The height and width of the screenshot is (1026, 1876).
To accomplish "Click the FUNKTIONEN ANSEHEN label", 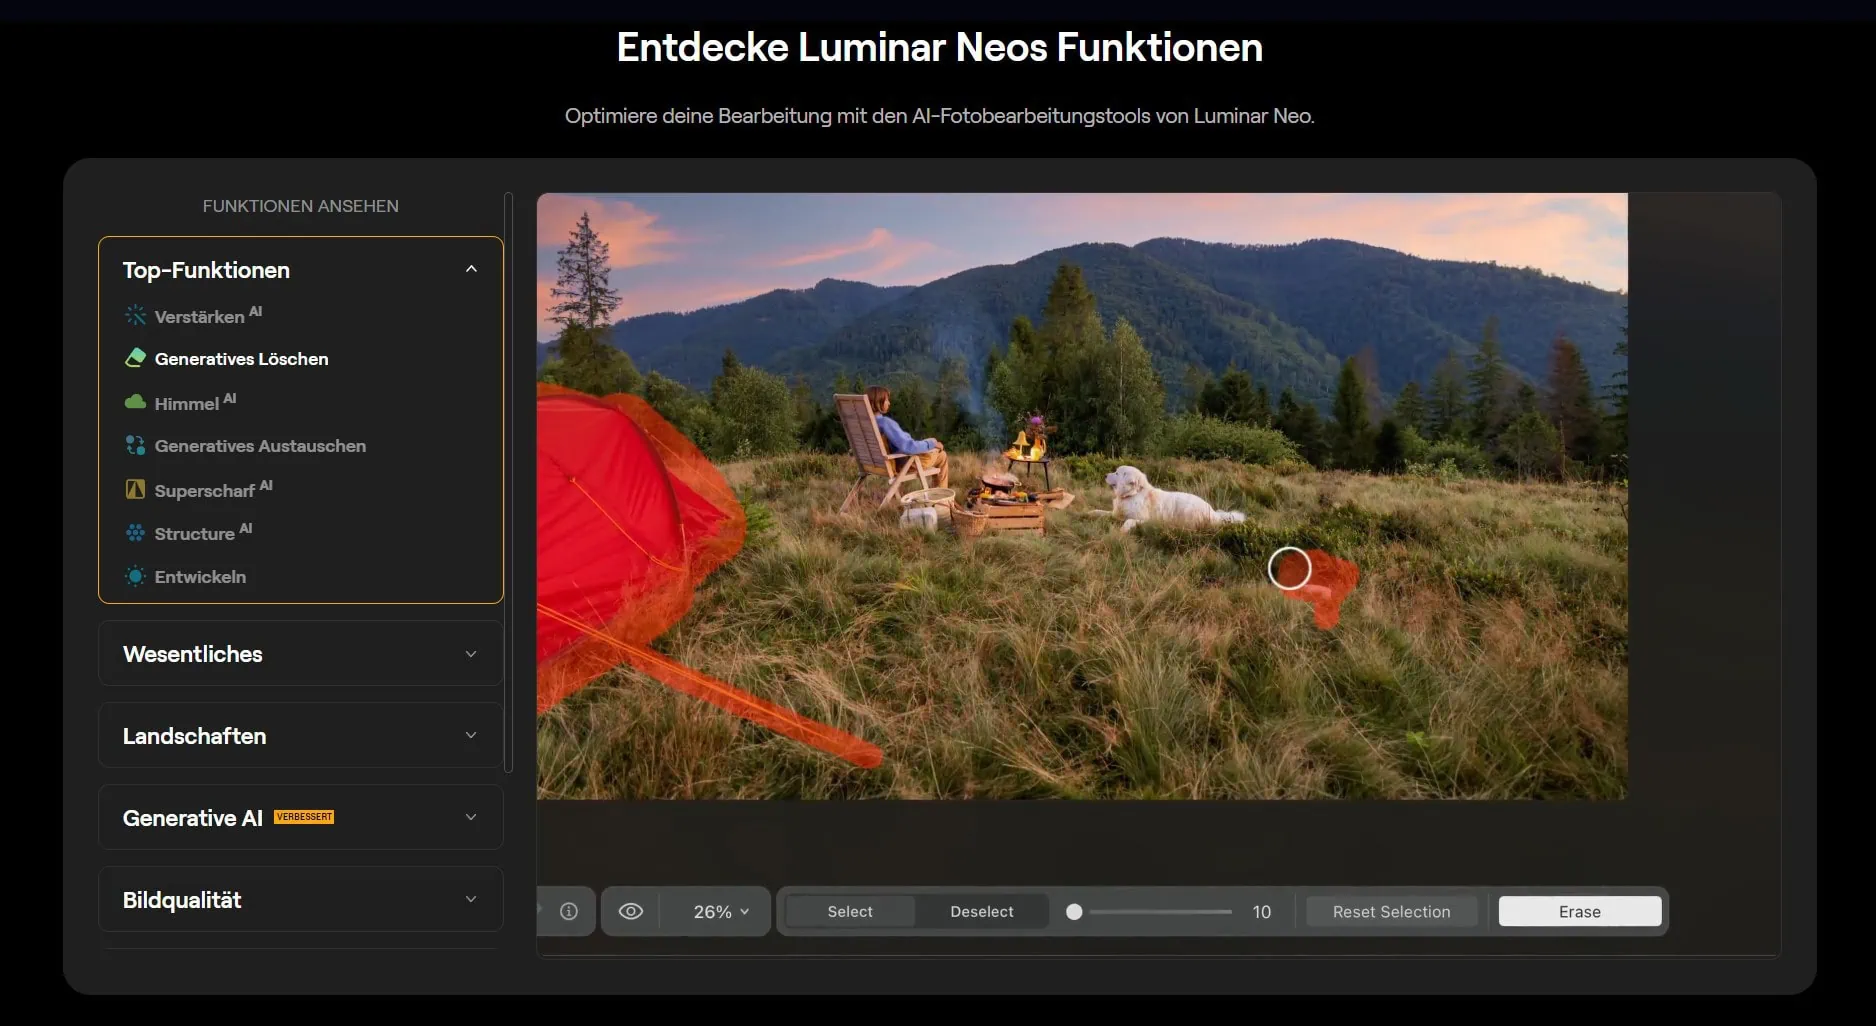I will pyautogui.click(x=300, y=205).
